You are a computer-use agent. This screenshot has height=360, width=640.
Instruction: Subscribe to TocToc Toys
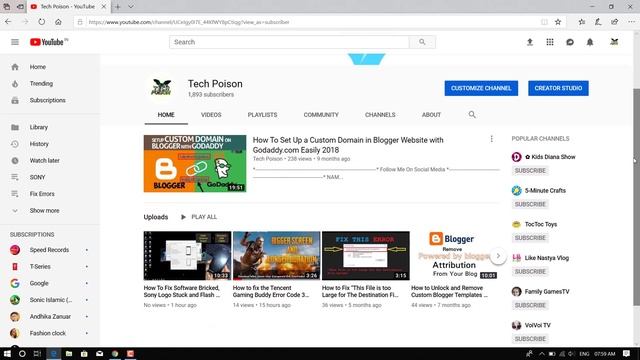coord(530,238)
